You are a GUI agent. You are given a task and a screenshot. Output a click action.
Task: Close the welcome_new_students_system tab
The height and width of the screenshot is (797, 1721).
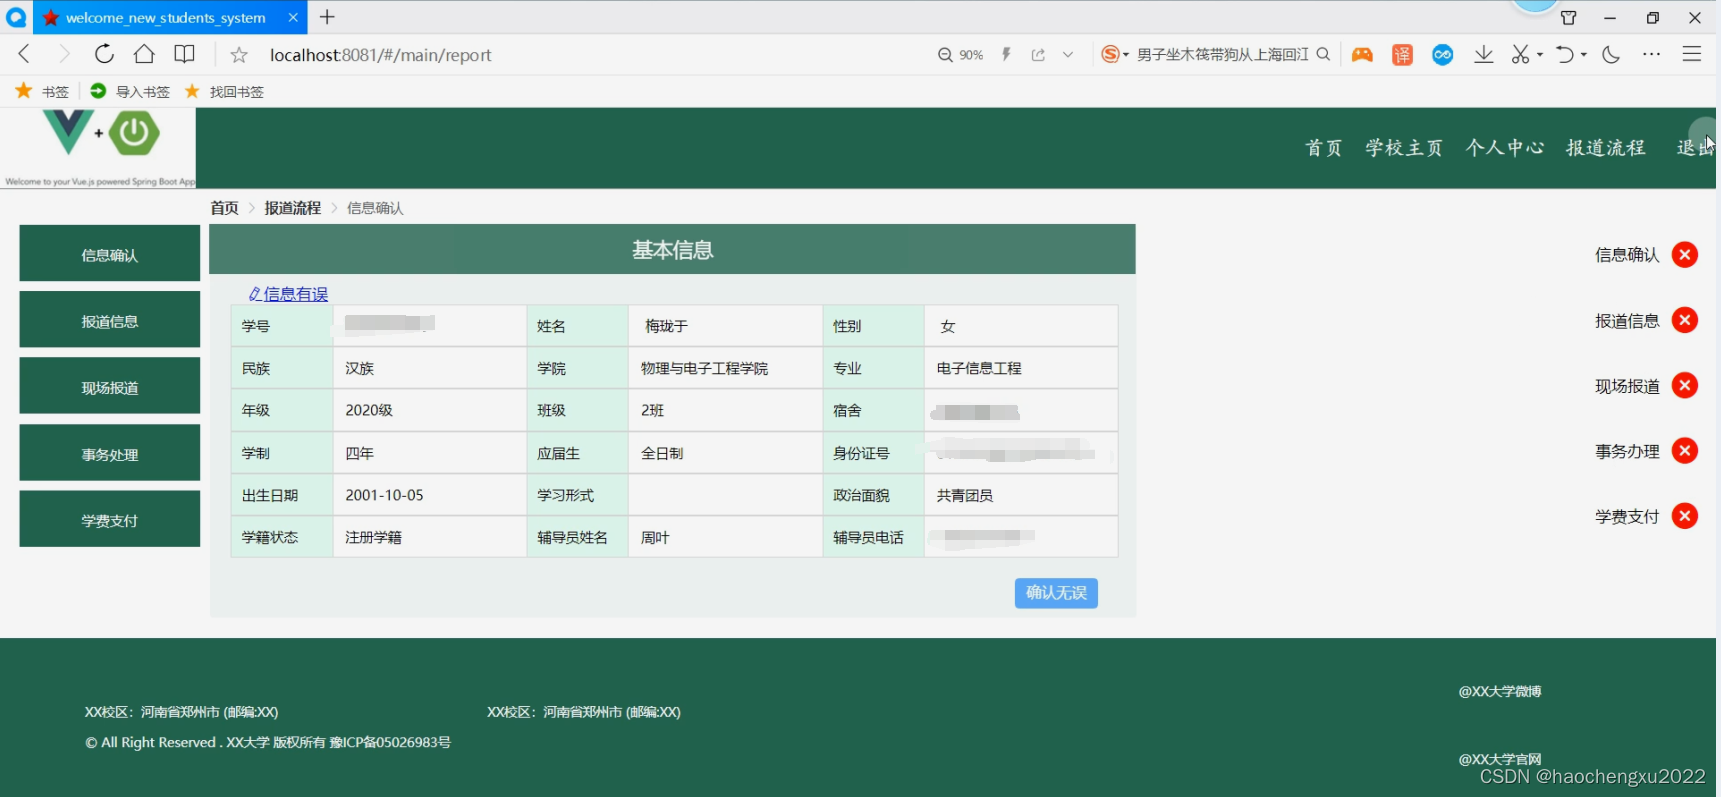[293, 17]
